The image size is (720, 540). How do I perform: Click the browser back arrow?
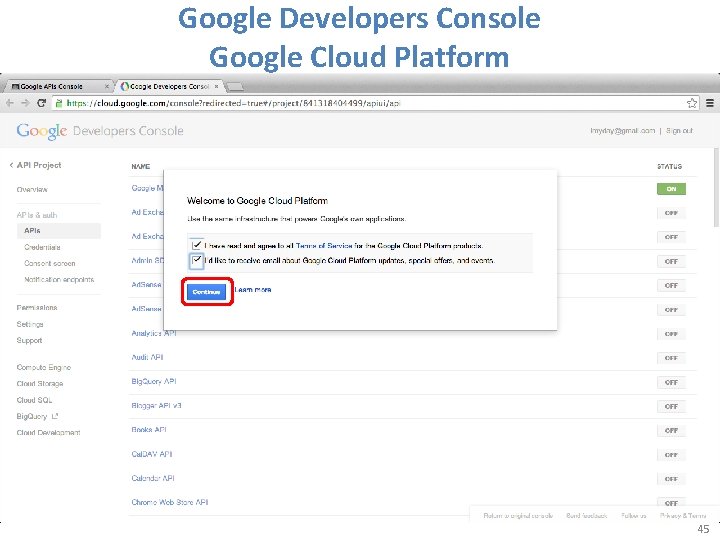[10, 103]
